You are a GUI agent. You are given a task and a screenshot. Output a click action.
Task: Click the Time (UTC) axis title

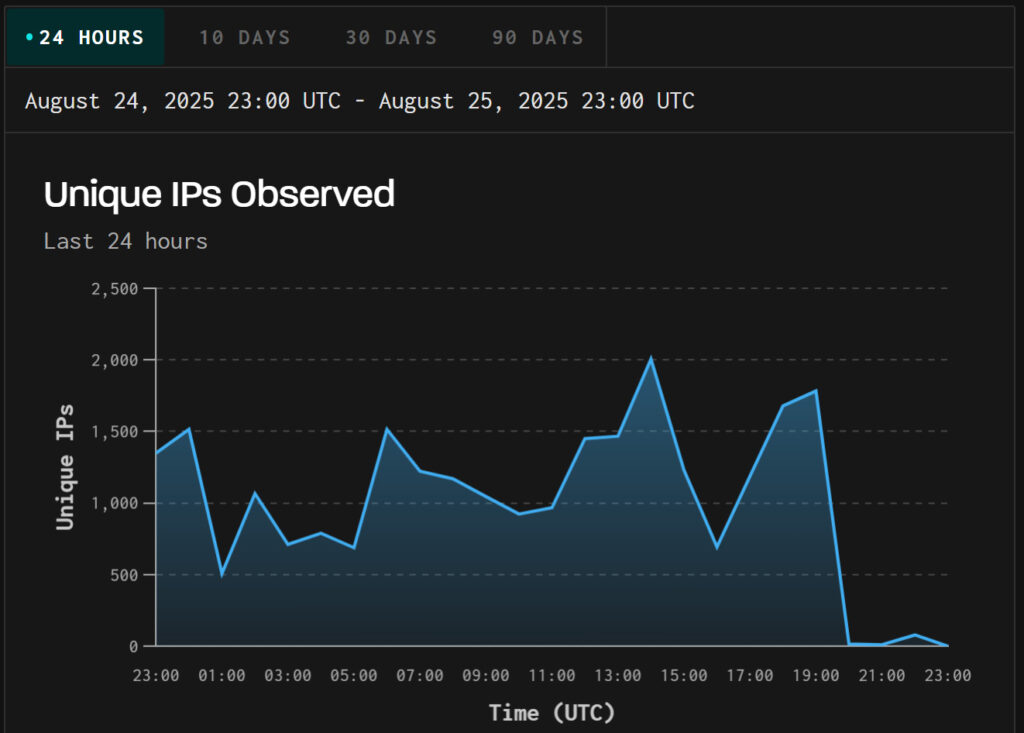pyautogui.click(x=551, y=713)
